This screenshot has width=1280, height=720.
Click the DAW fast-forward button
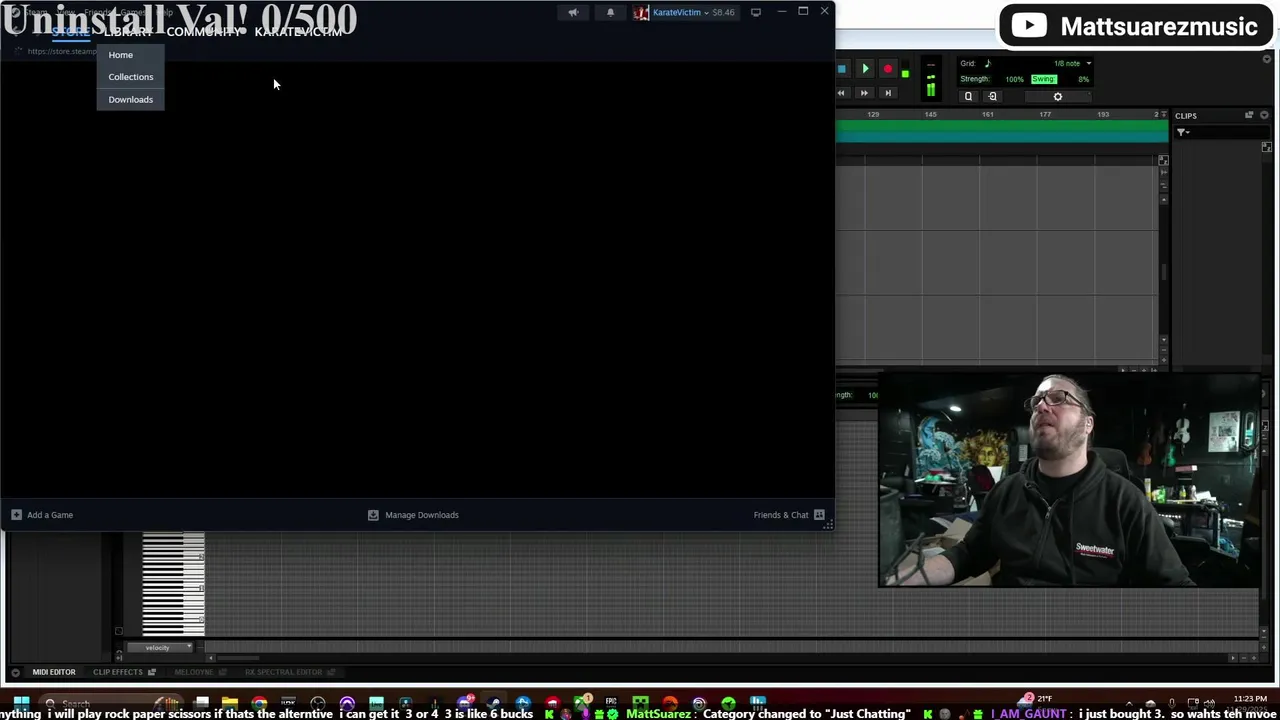coord(864,93)
